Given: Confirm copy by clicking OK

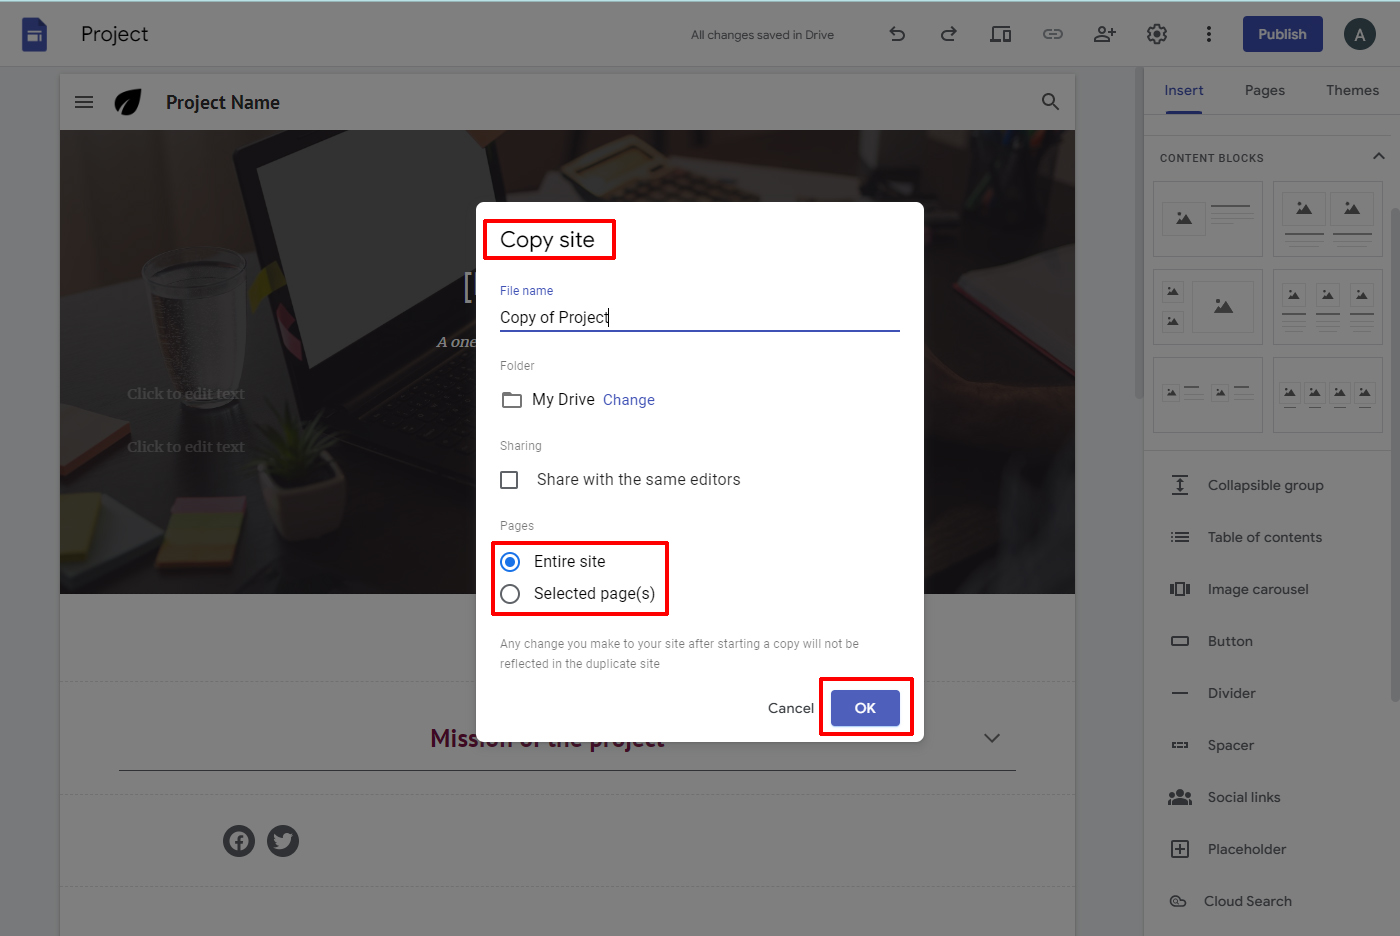Looking at the screenshot, I should pos(865,707).
